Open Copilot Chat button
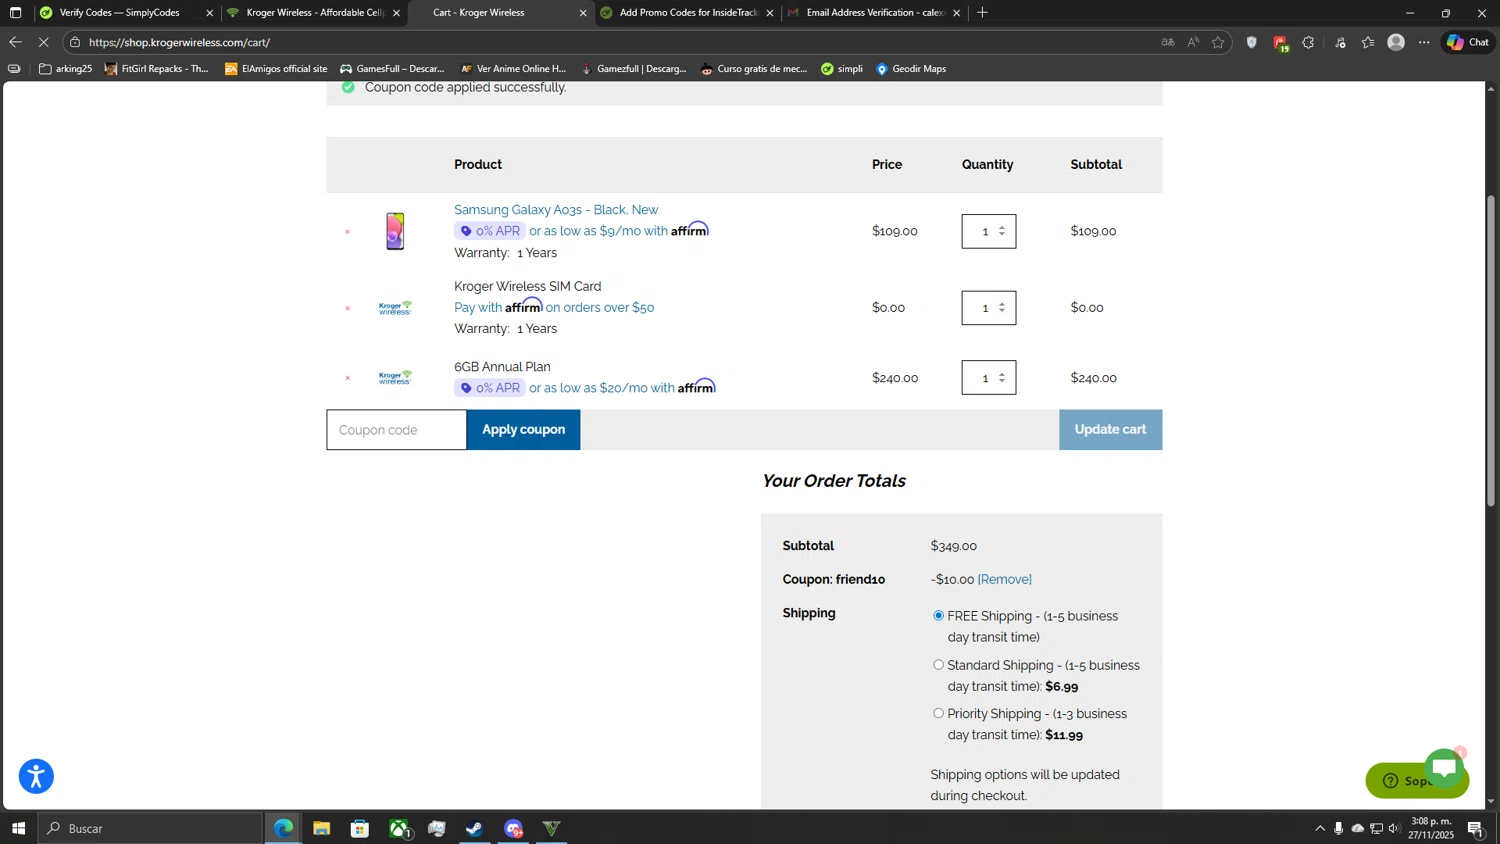Screen dimensions: 1500x844 tap(1468, 42)
